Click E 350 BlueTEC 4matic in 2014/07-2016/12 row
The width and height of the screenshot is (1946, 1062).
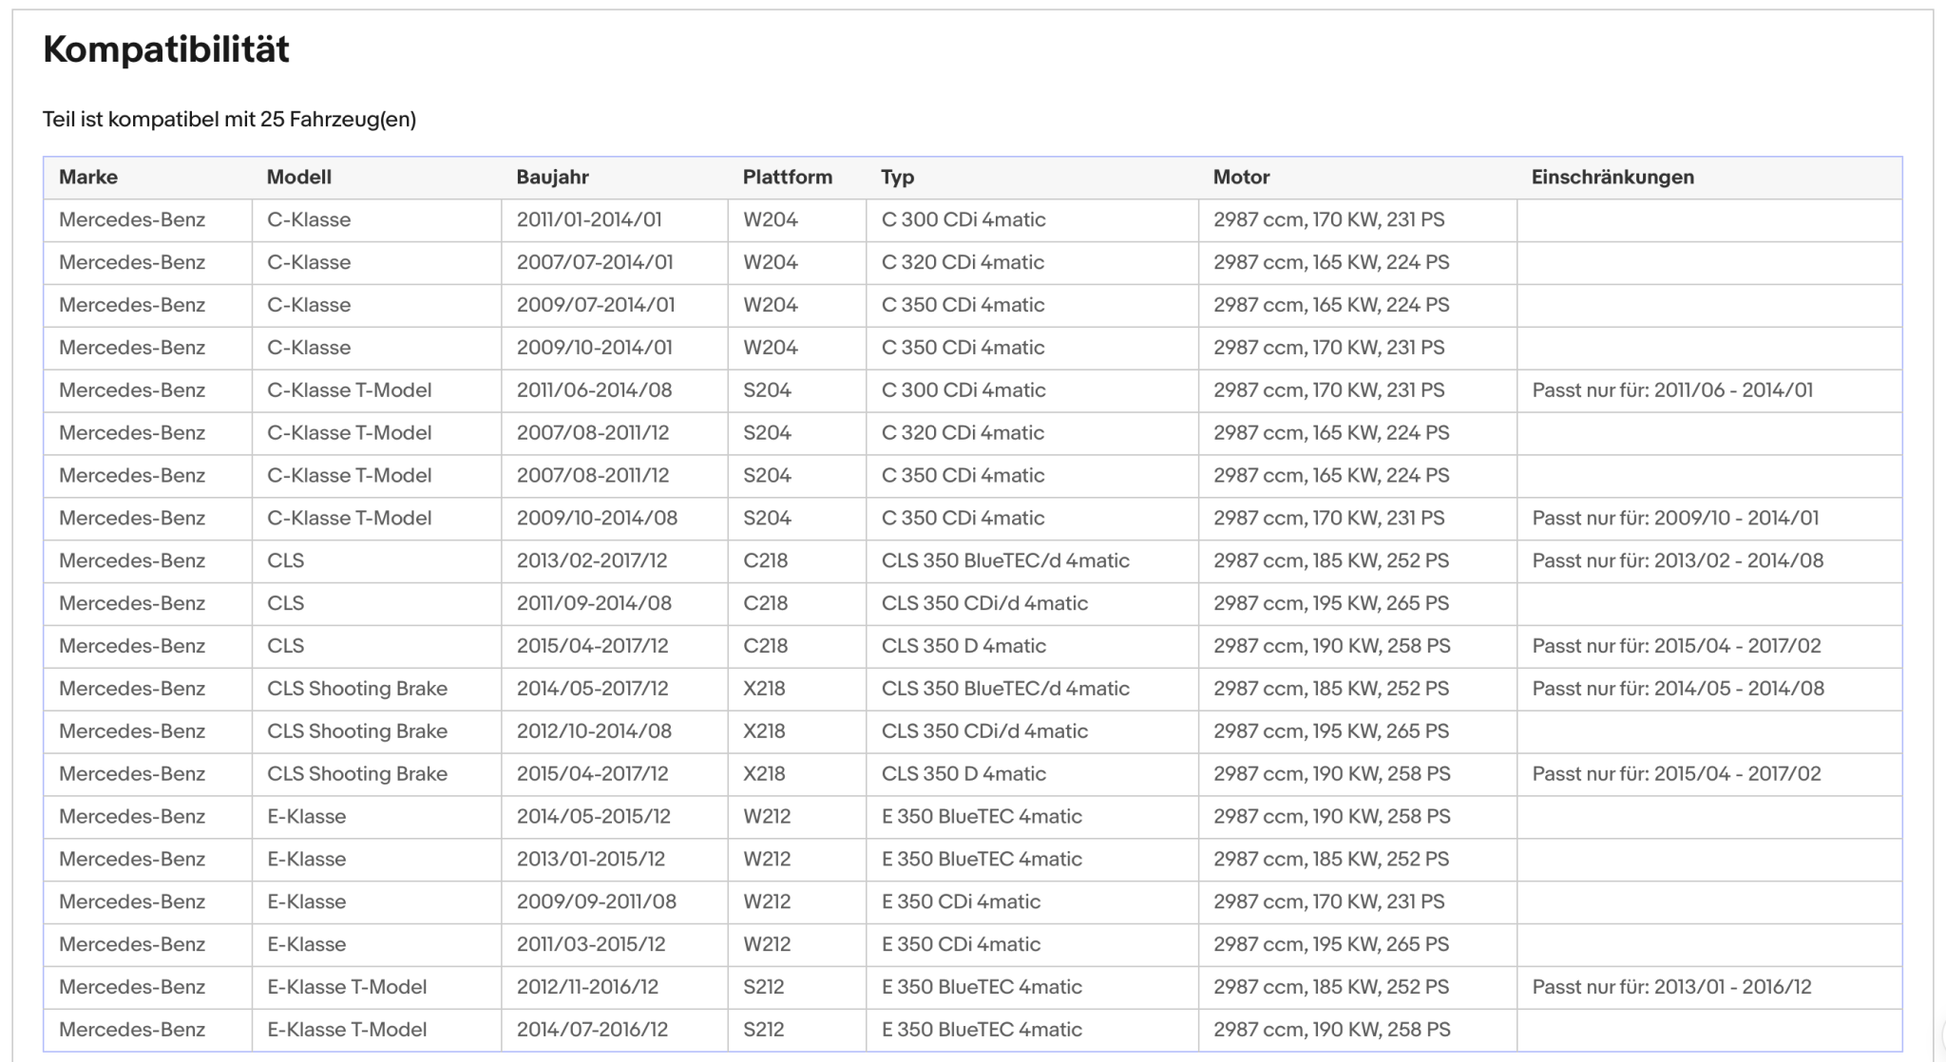981,1030
